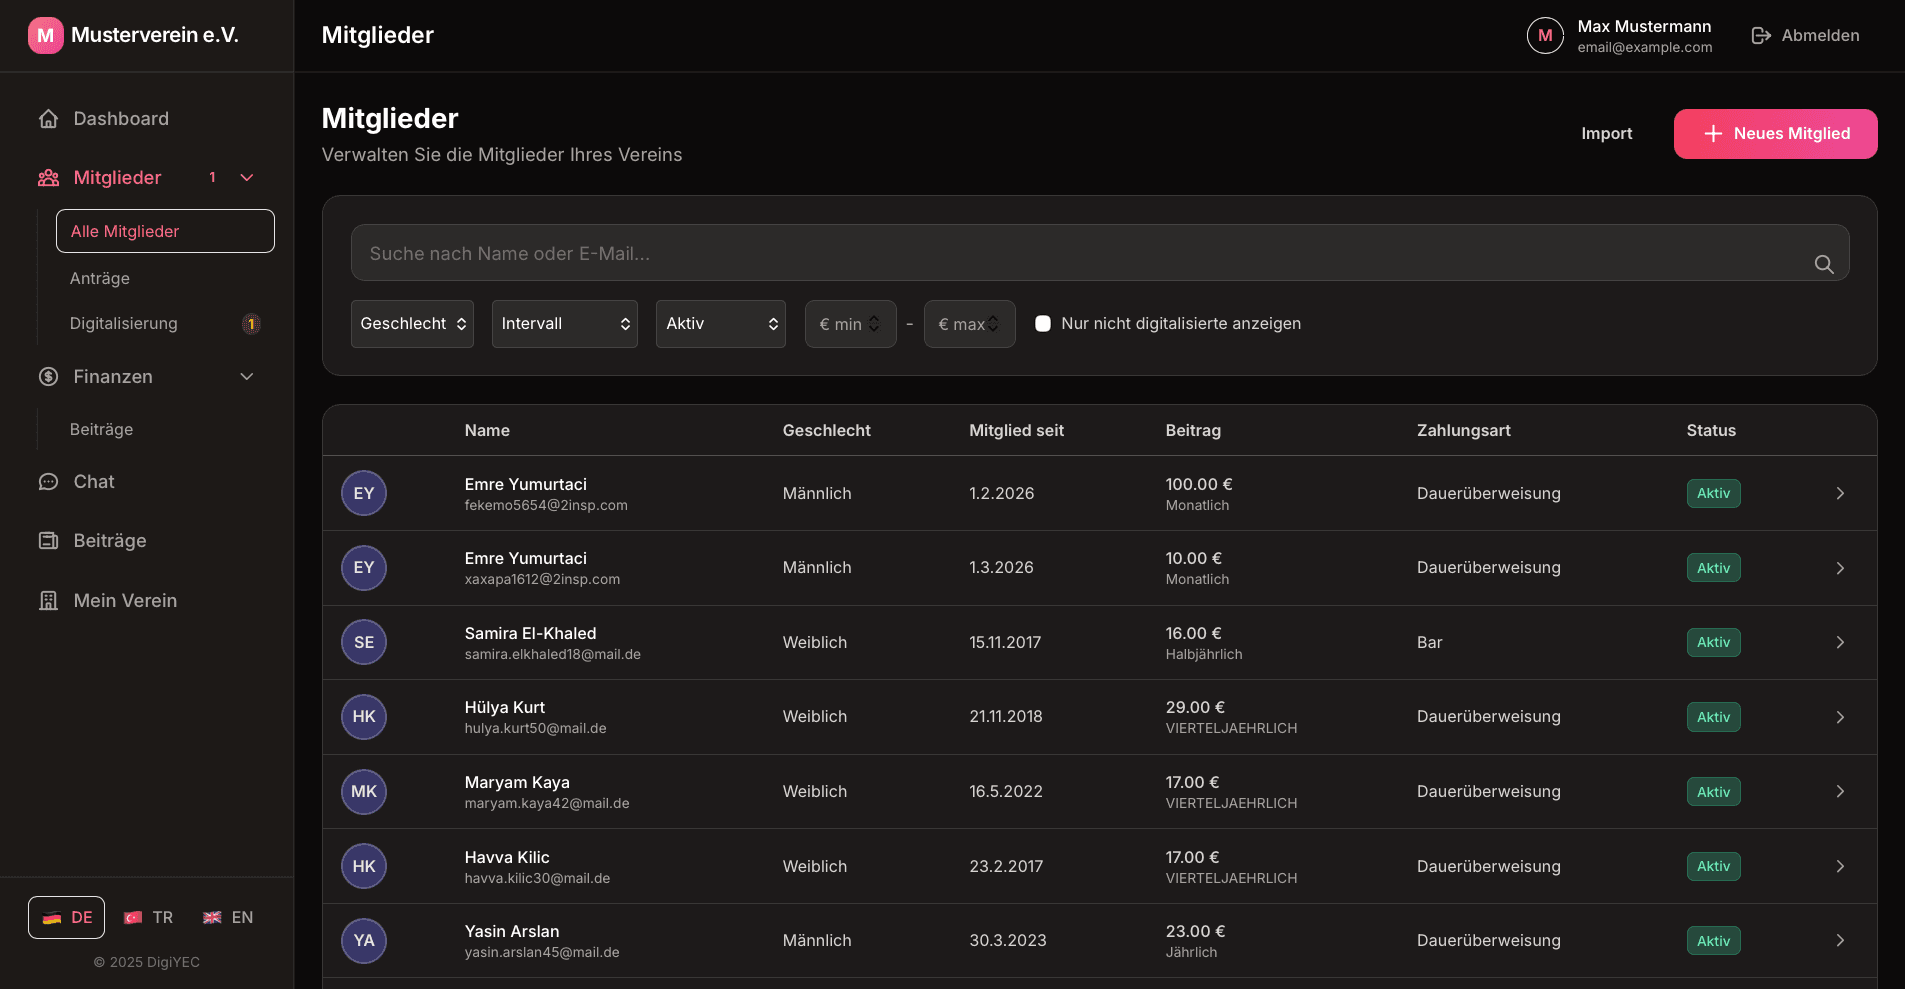The width and height of the screenshot is (1905, 989).
Task: Click 100.00 € fee amount
Action: (1198, 484)
